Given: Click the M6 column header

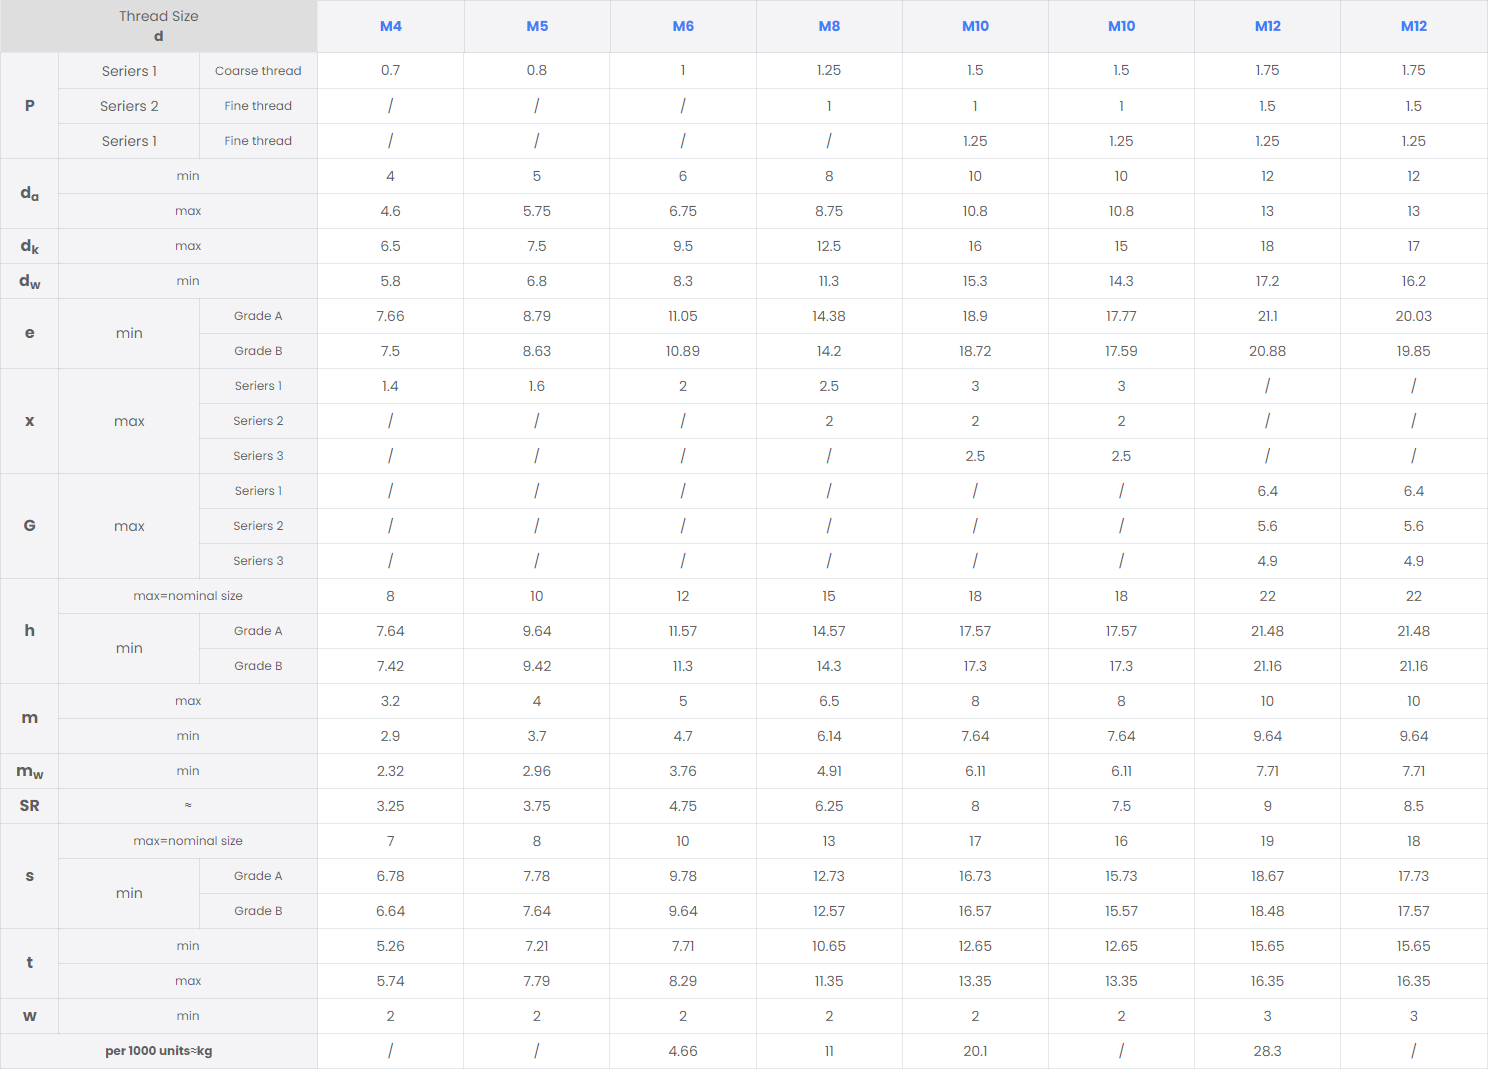Looking at the screenshot, I should [x=683, y=26].
